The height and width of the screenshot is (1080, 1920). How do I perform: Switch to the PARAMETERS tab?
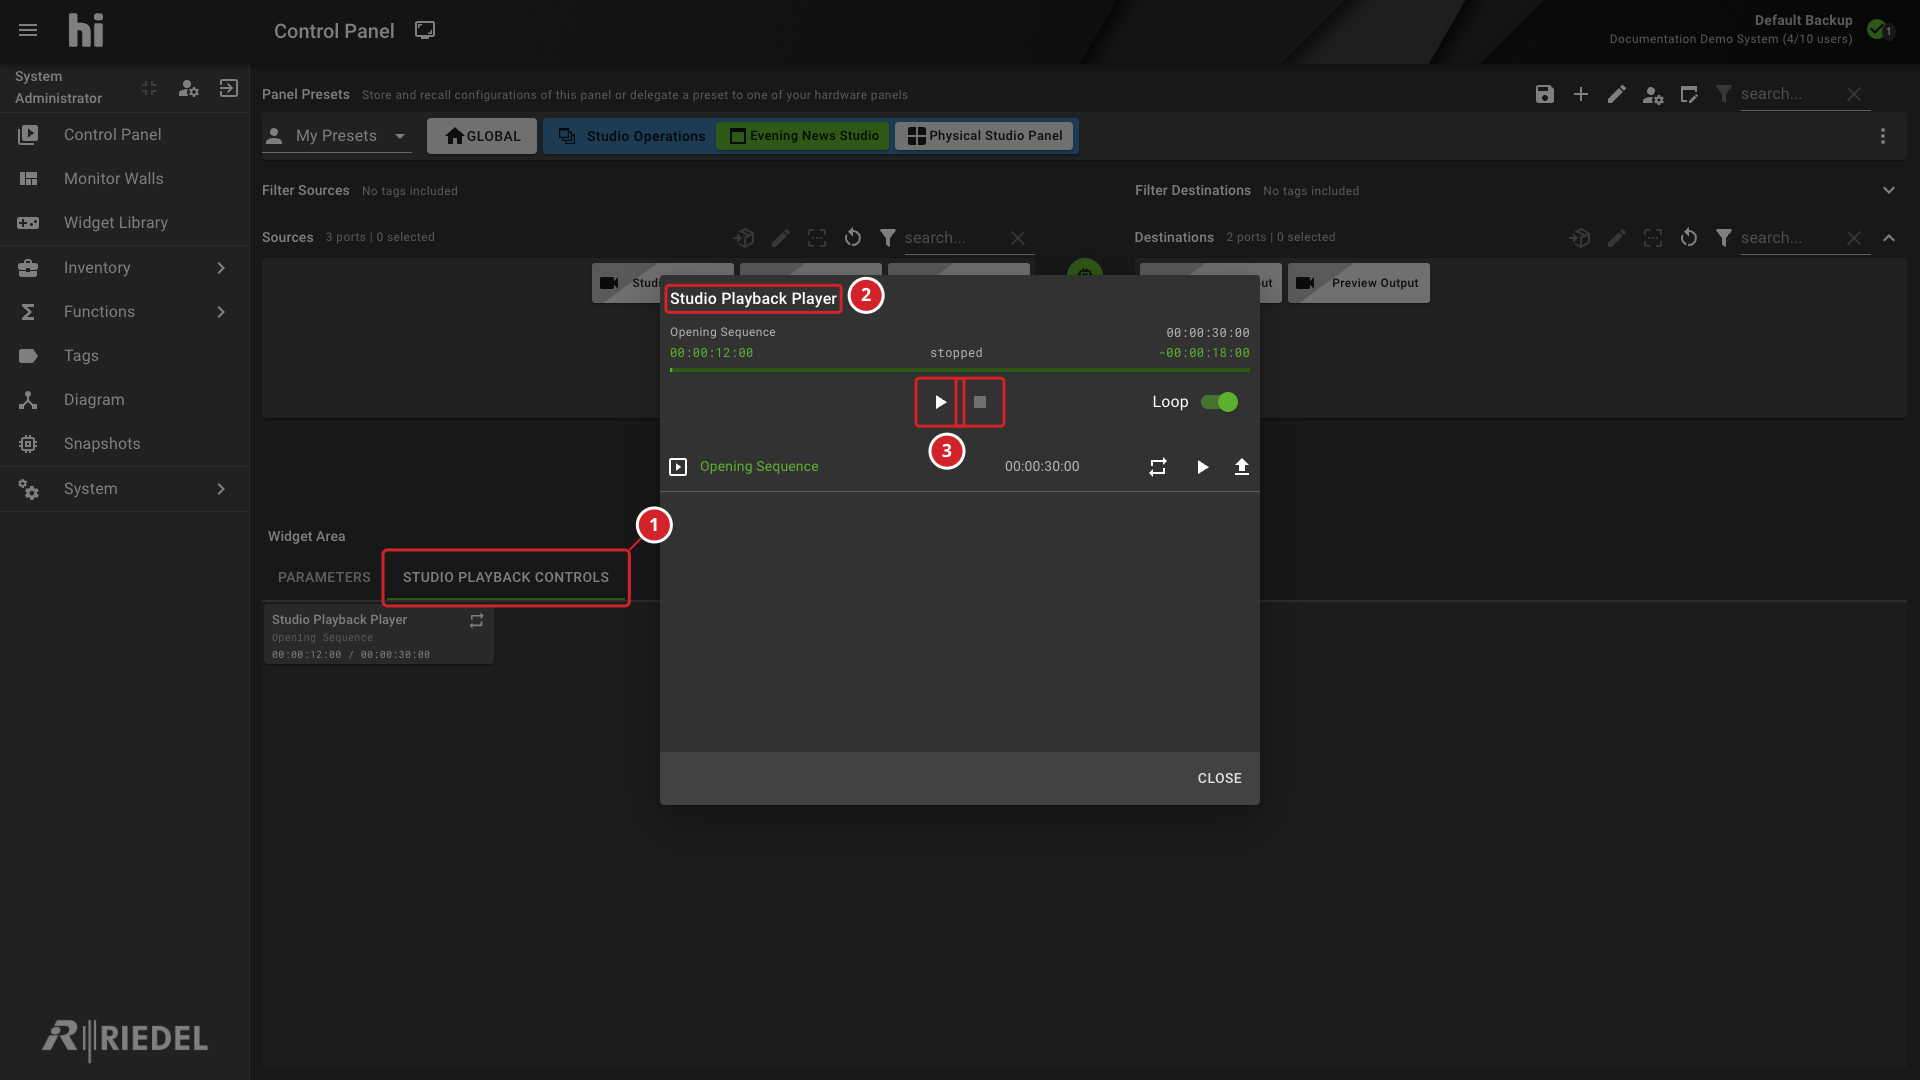pyautogui.click(x=324, y=577)
